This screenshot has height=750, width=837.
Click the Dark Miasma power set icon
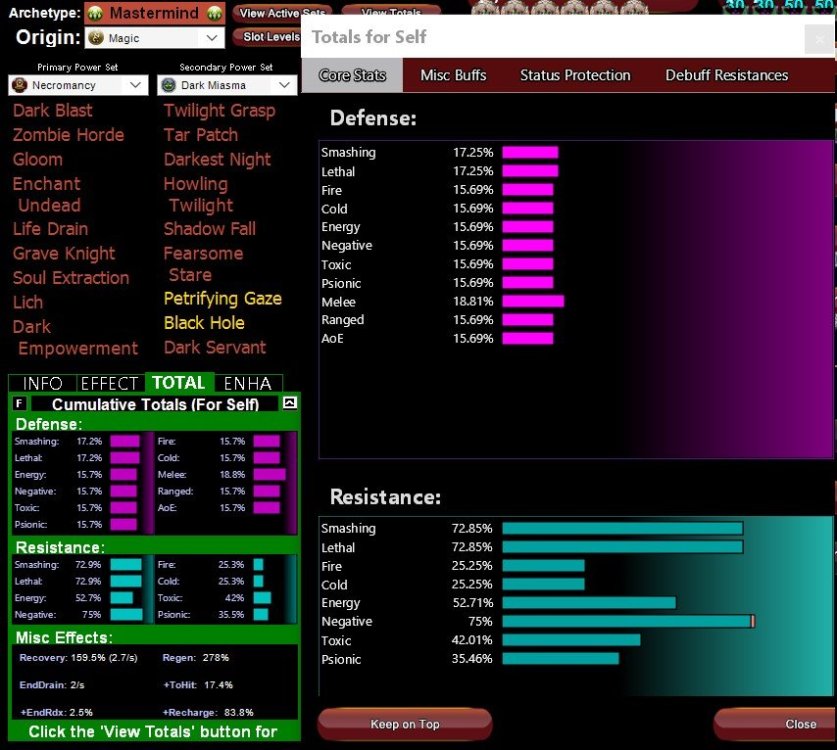click(168, 86)
